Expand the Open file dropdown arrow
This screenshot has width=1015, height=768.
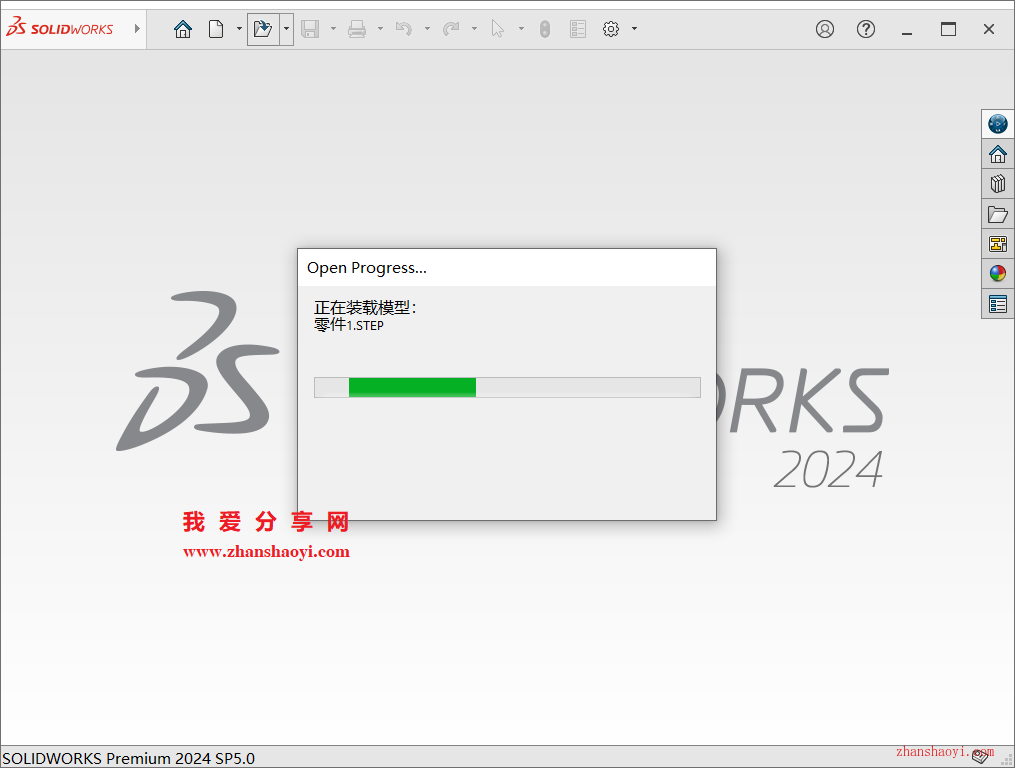click(286, 29)
